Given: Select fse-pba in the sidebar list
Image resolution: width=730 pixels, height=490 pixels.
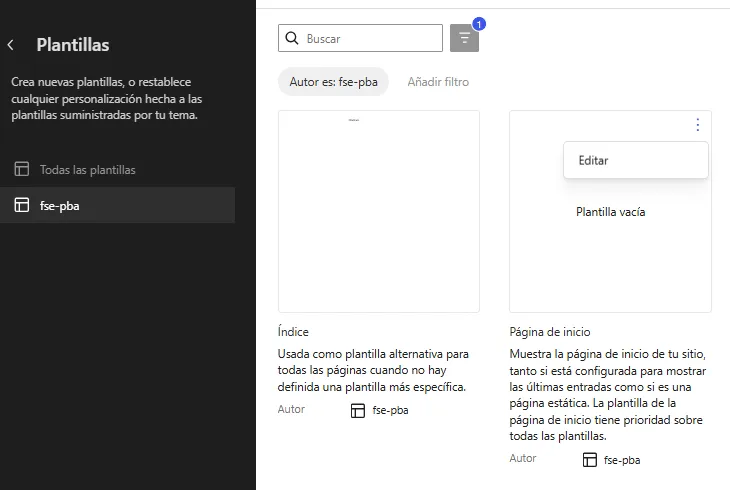Looking at the screenshot, I should tap(117, 205).
